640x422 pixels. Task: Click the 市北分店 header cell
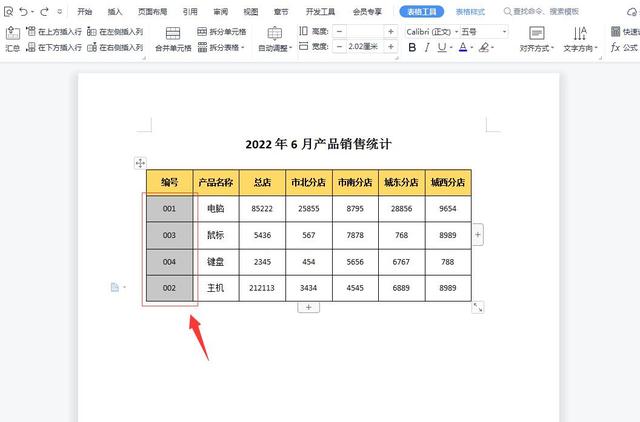(309, 182)
